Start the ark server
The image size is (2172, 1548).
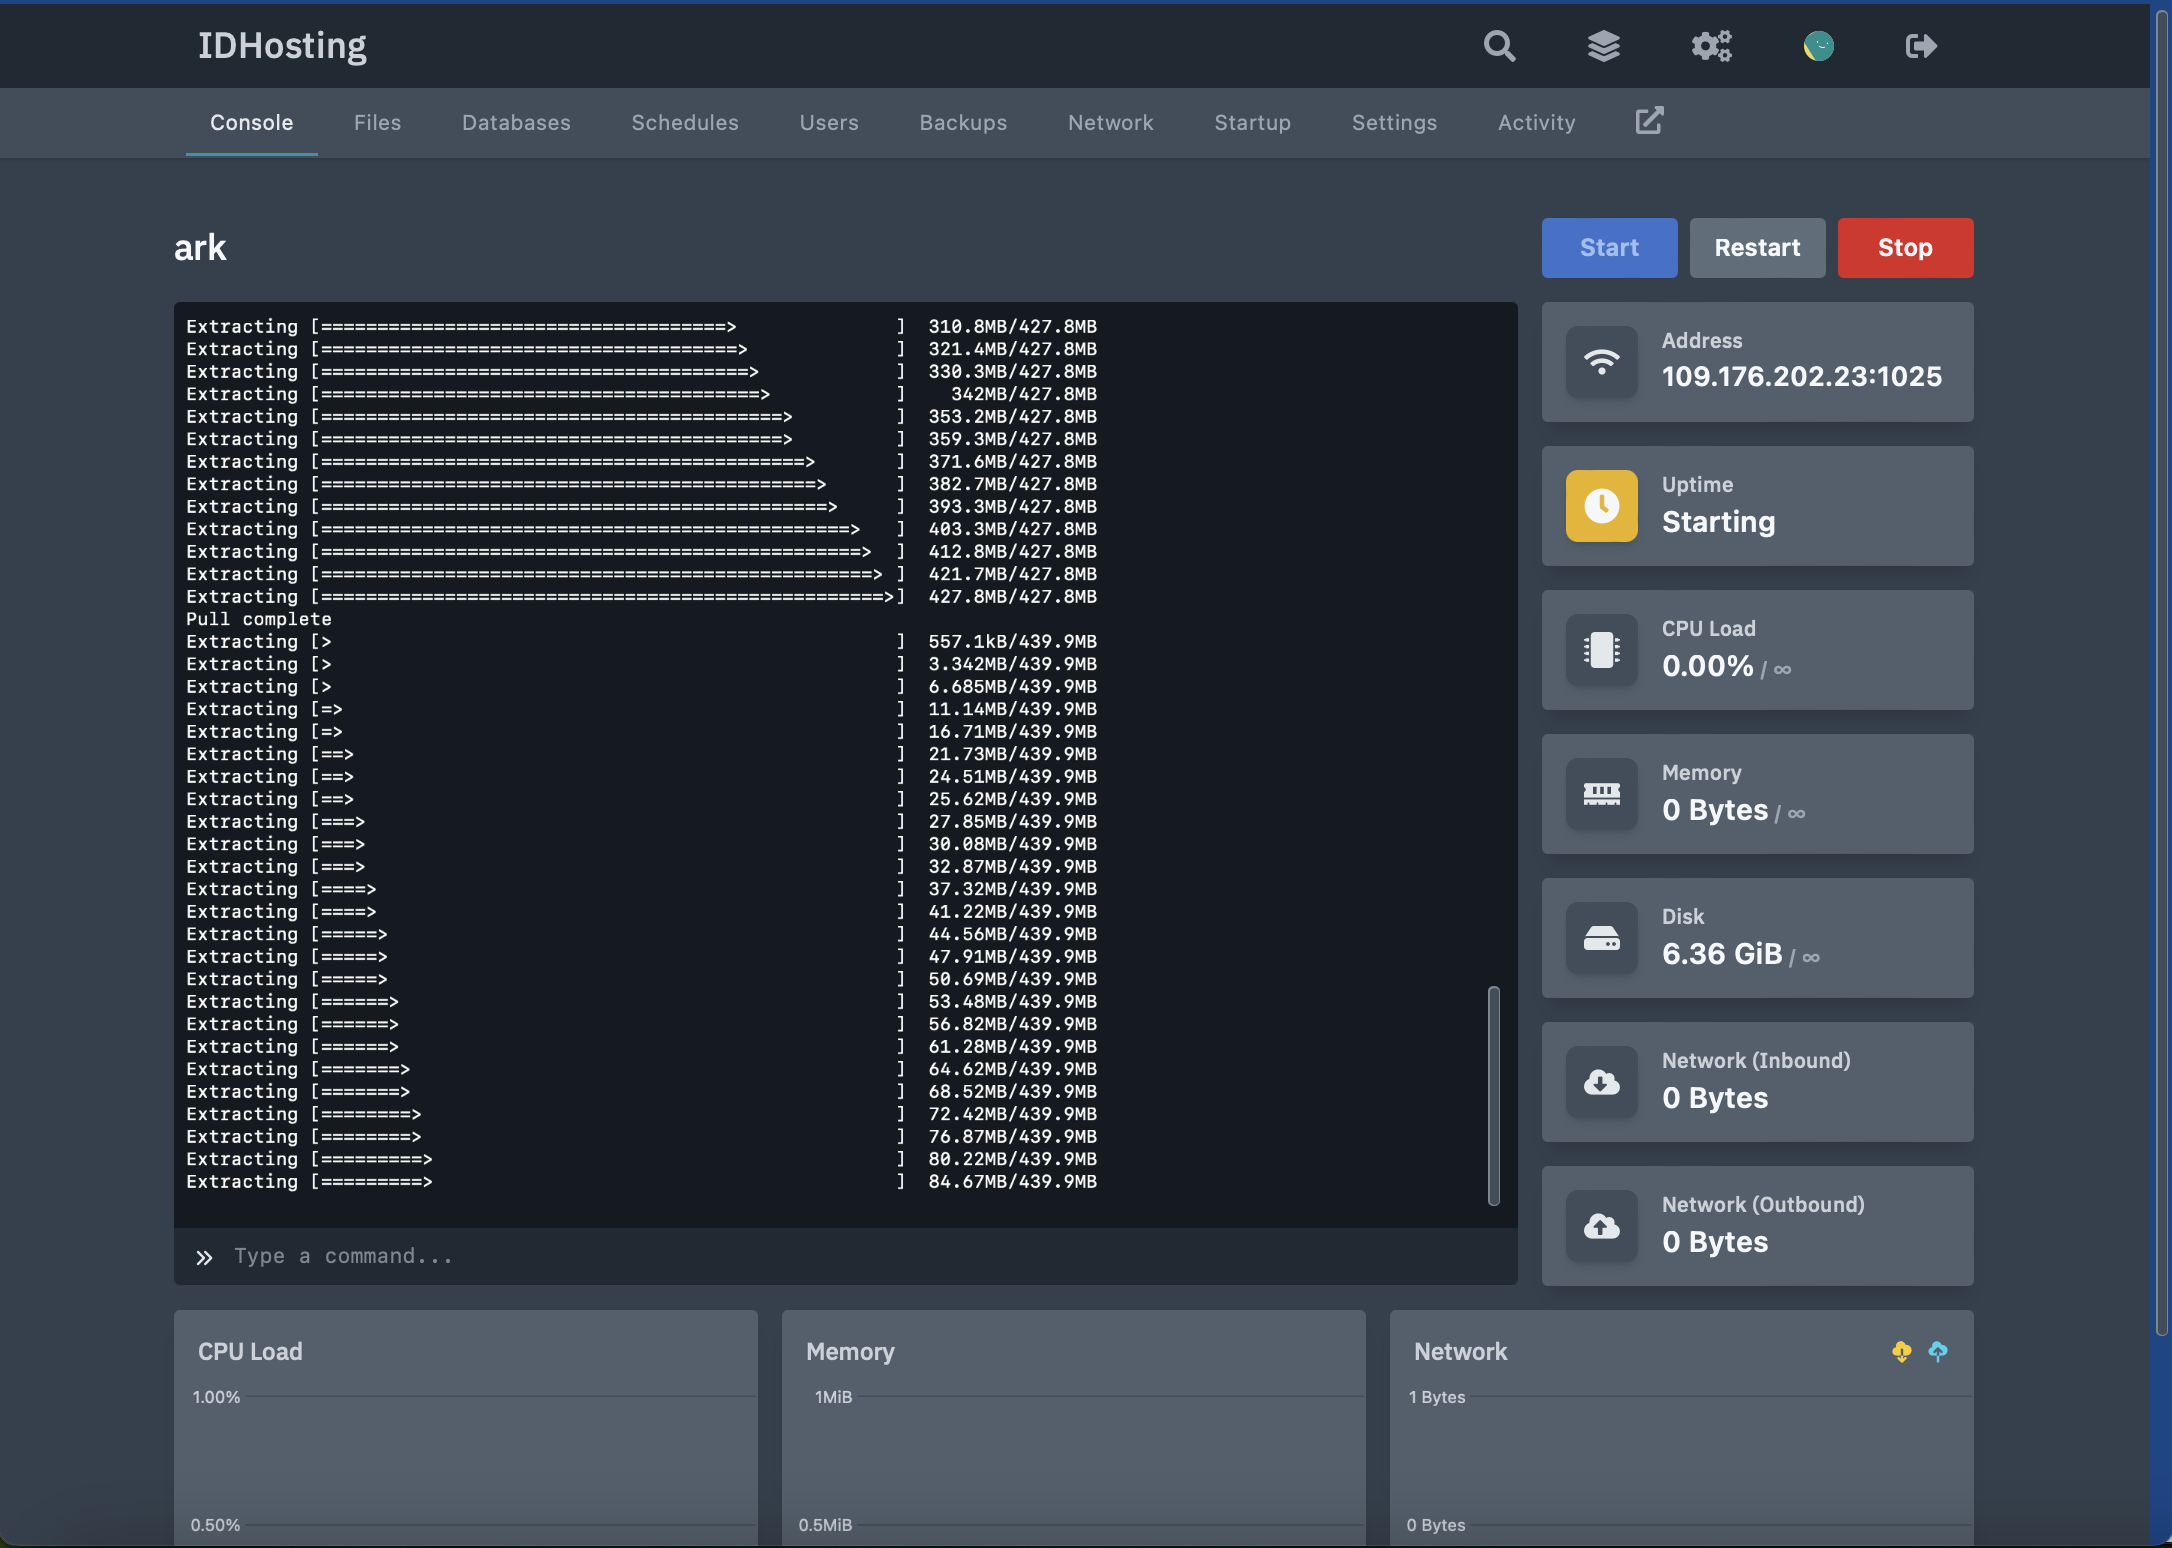tap(1609, 248)
